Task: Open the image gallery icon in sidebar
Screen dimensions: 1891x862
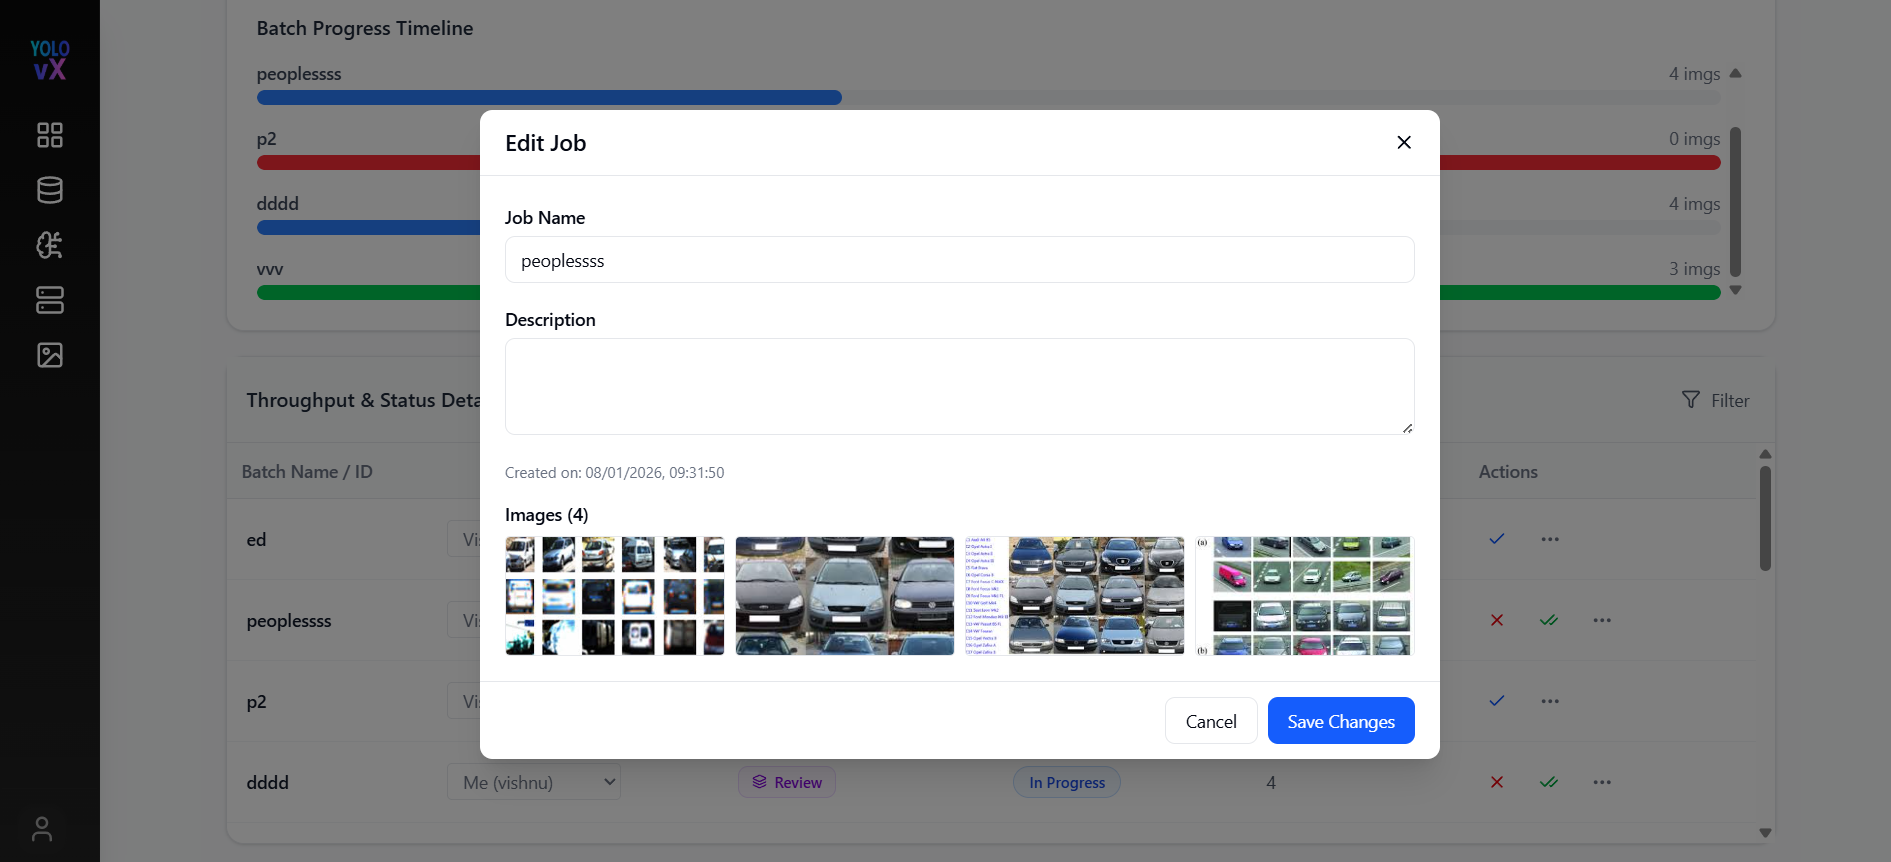Action: coord(50,355)
